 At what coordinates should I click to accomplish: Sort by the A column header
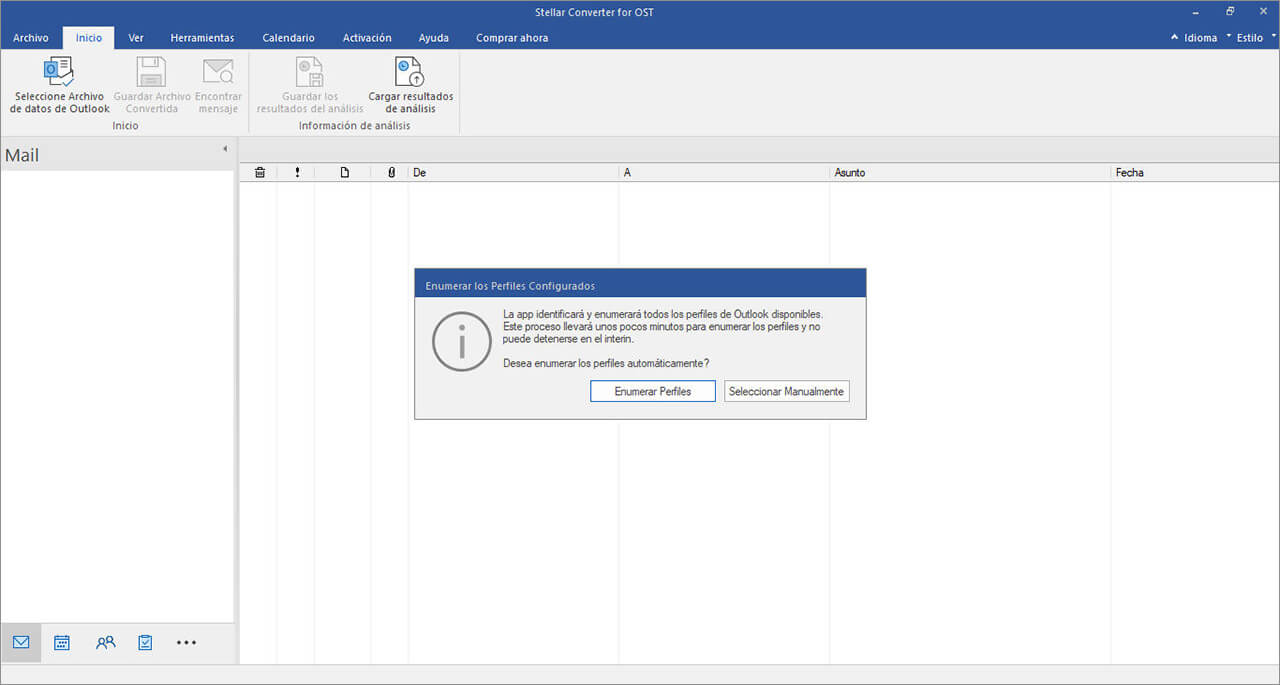click(x=724, y=172)
